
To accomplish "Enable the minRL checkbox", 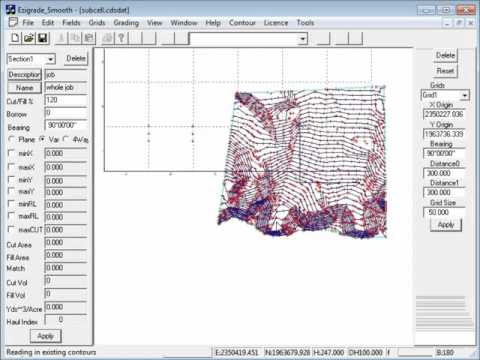I will [11, 204].
